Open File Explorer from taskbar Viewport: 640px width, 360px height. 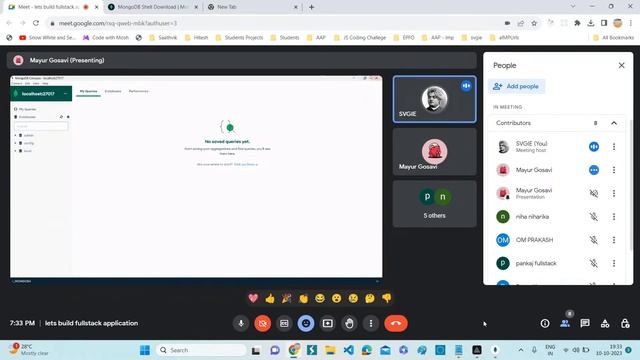pyautogui.click(x=330, y=350)
